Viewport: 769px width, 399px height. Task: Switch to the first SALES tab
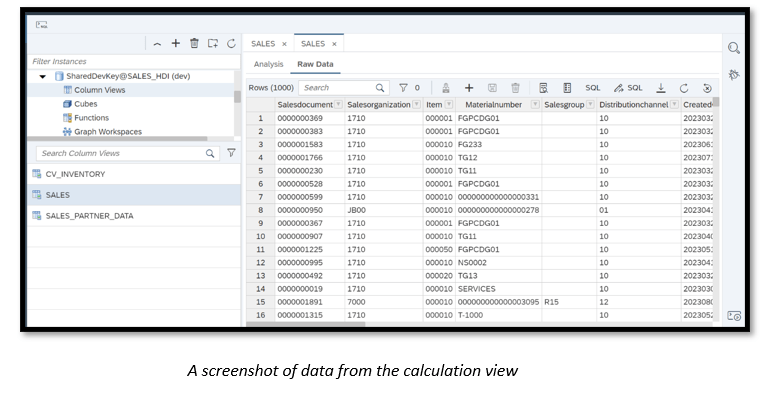coord(263,44)
